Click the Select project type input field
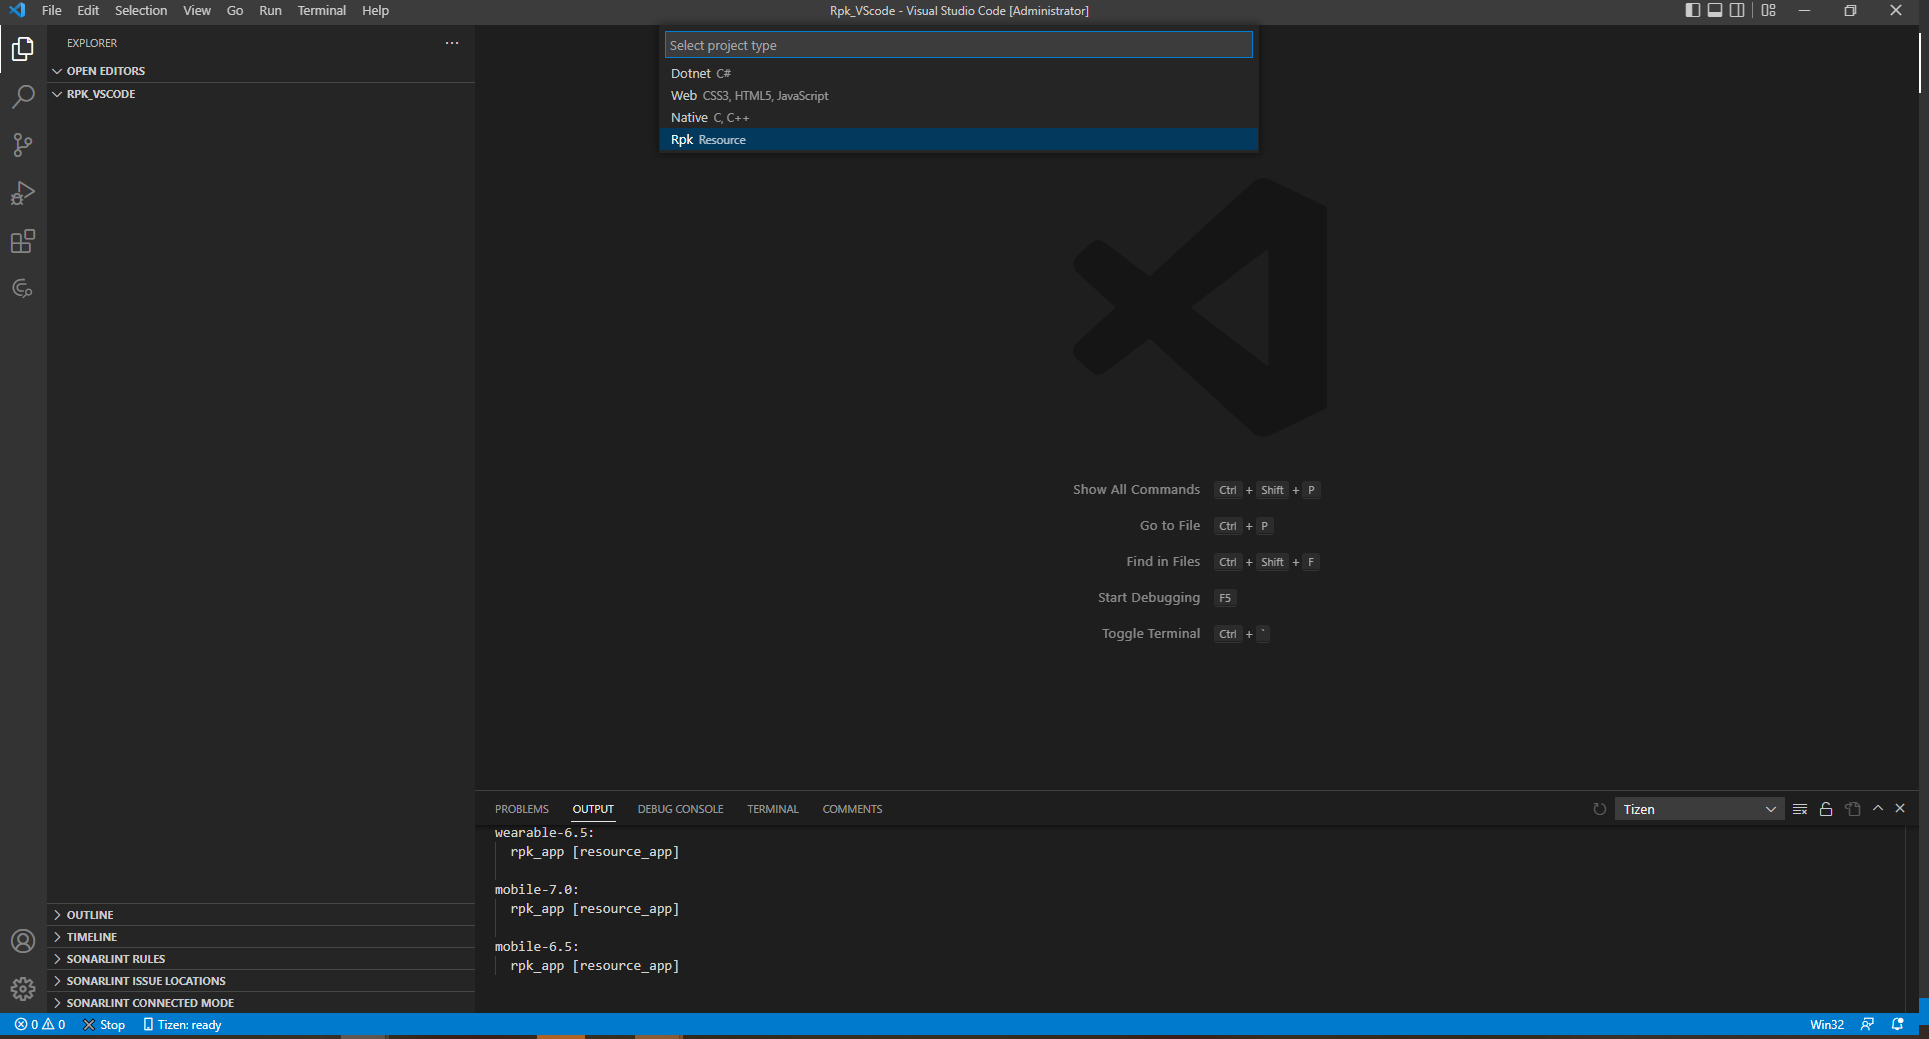1929x1039 pixels. pyautogui.click(x=958, y=45)
